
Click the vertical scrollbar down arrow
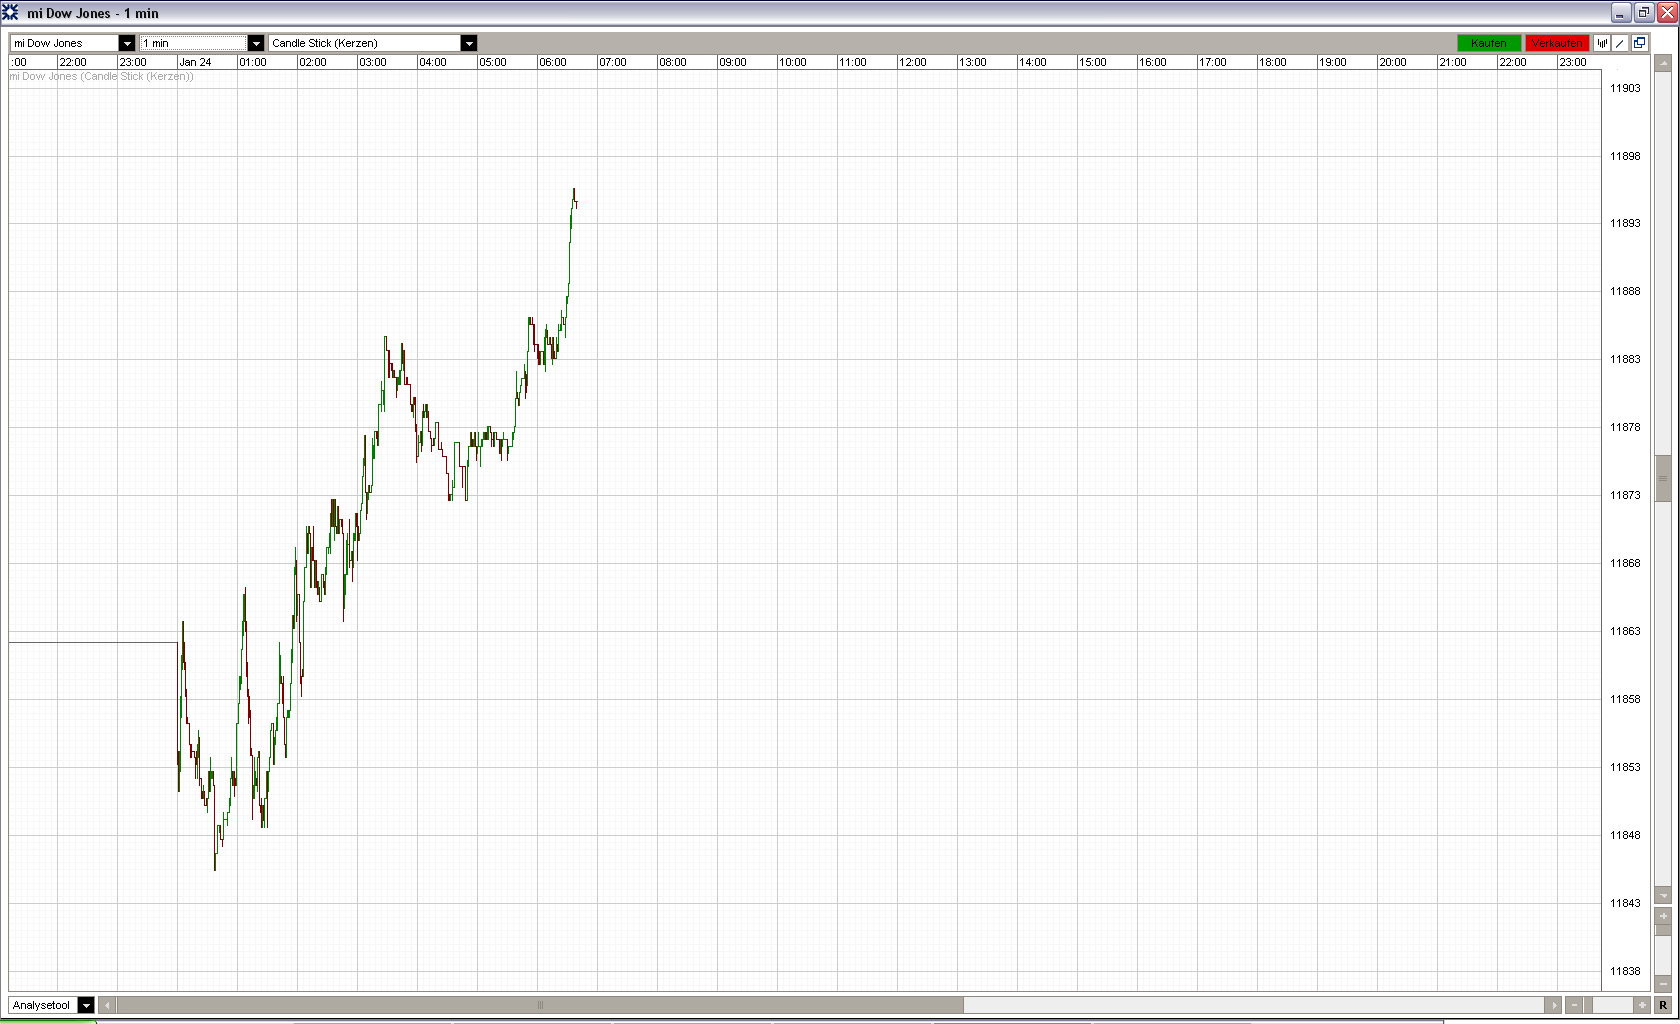1664,895
